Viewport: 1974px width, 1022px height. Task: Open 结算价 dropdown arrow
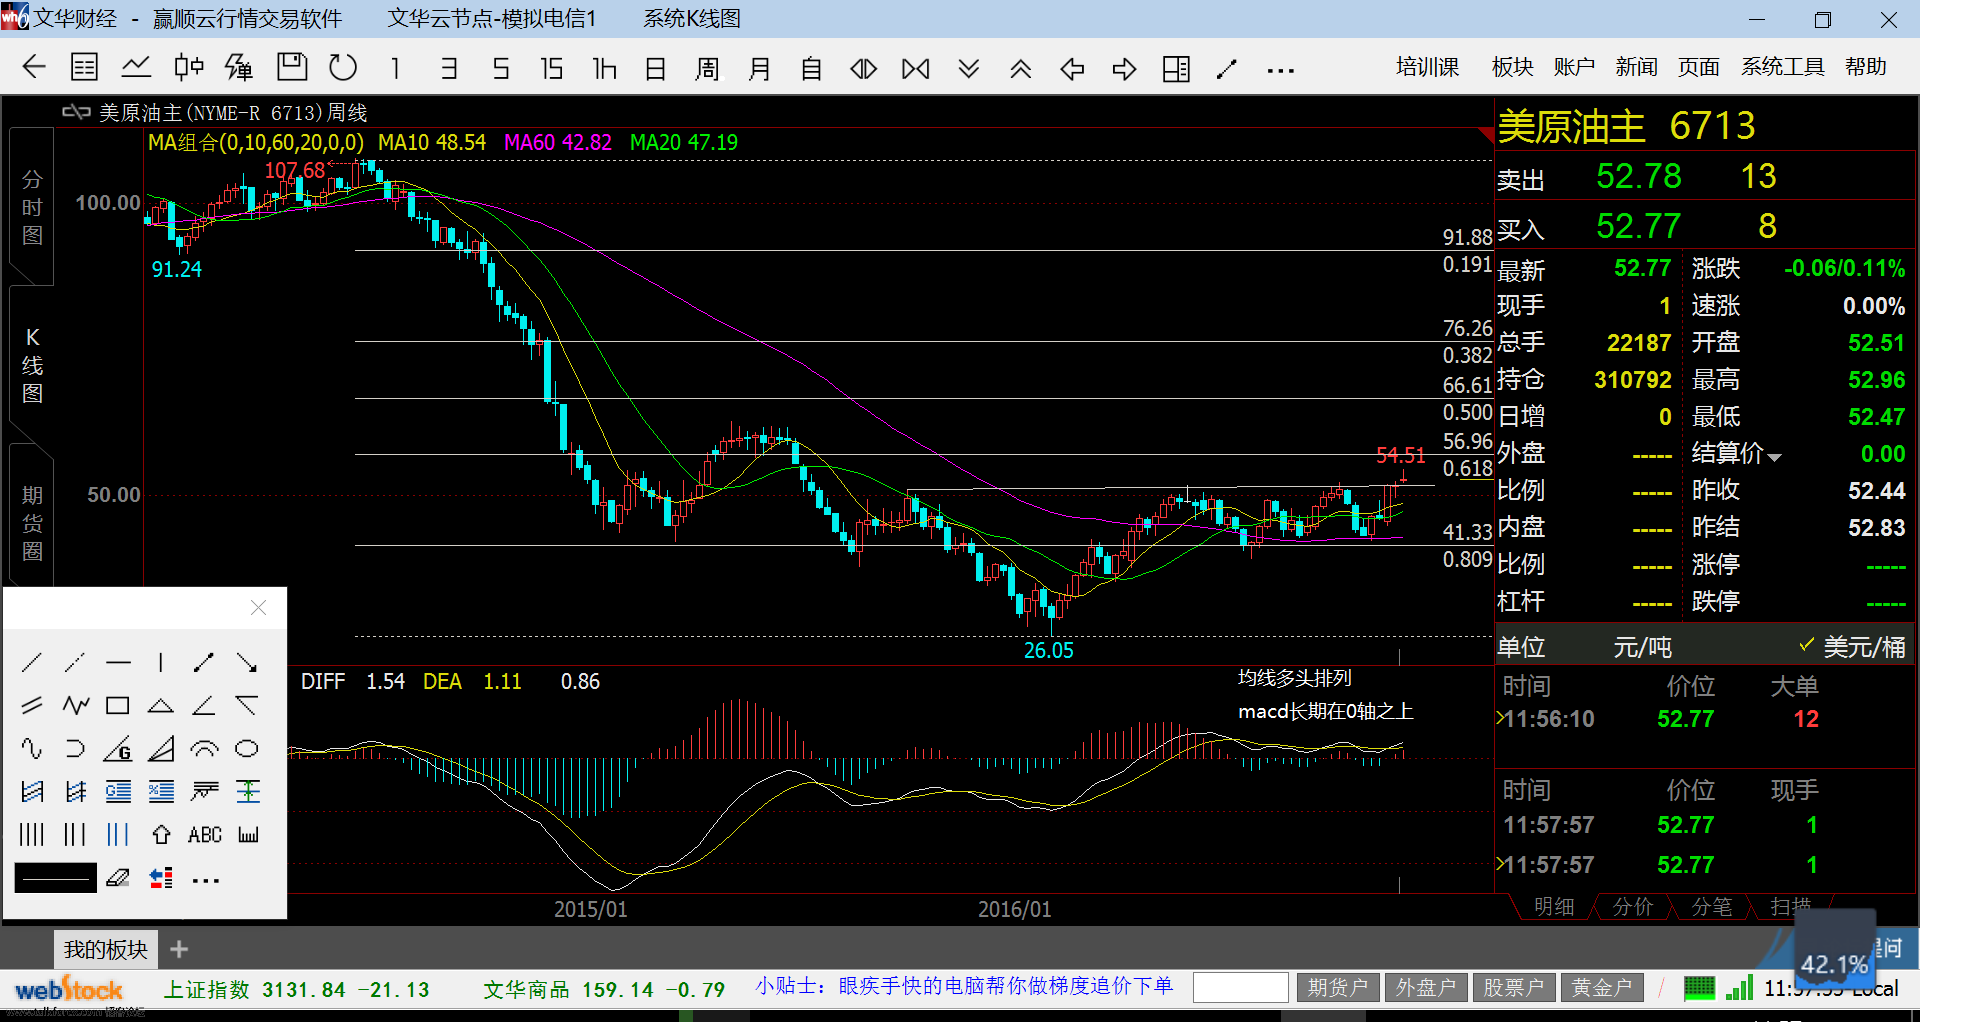pyautogui.click(x=1775, y=457)
